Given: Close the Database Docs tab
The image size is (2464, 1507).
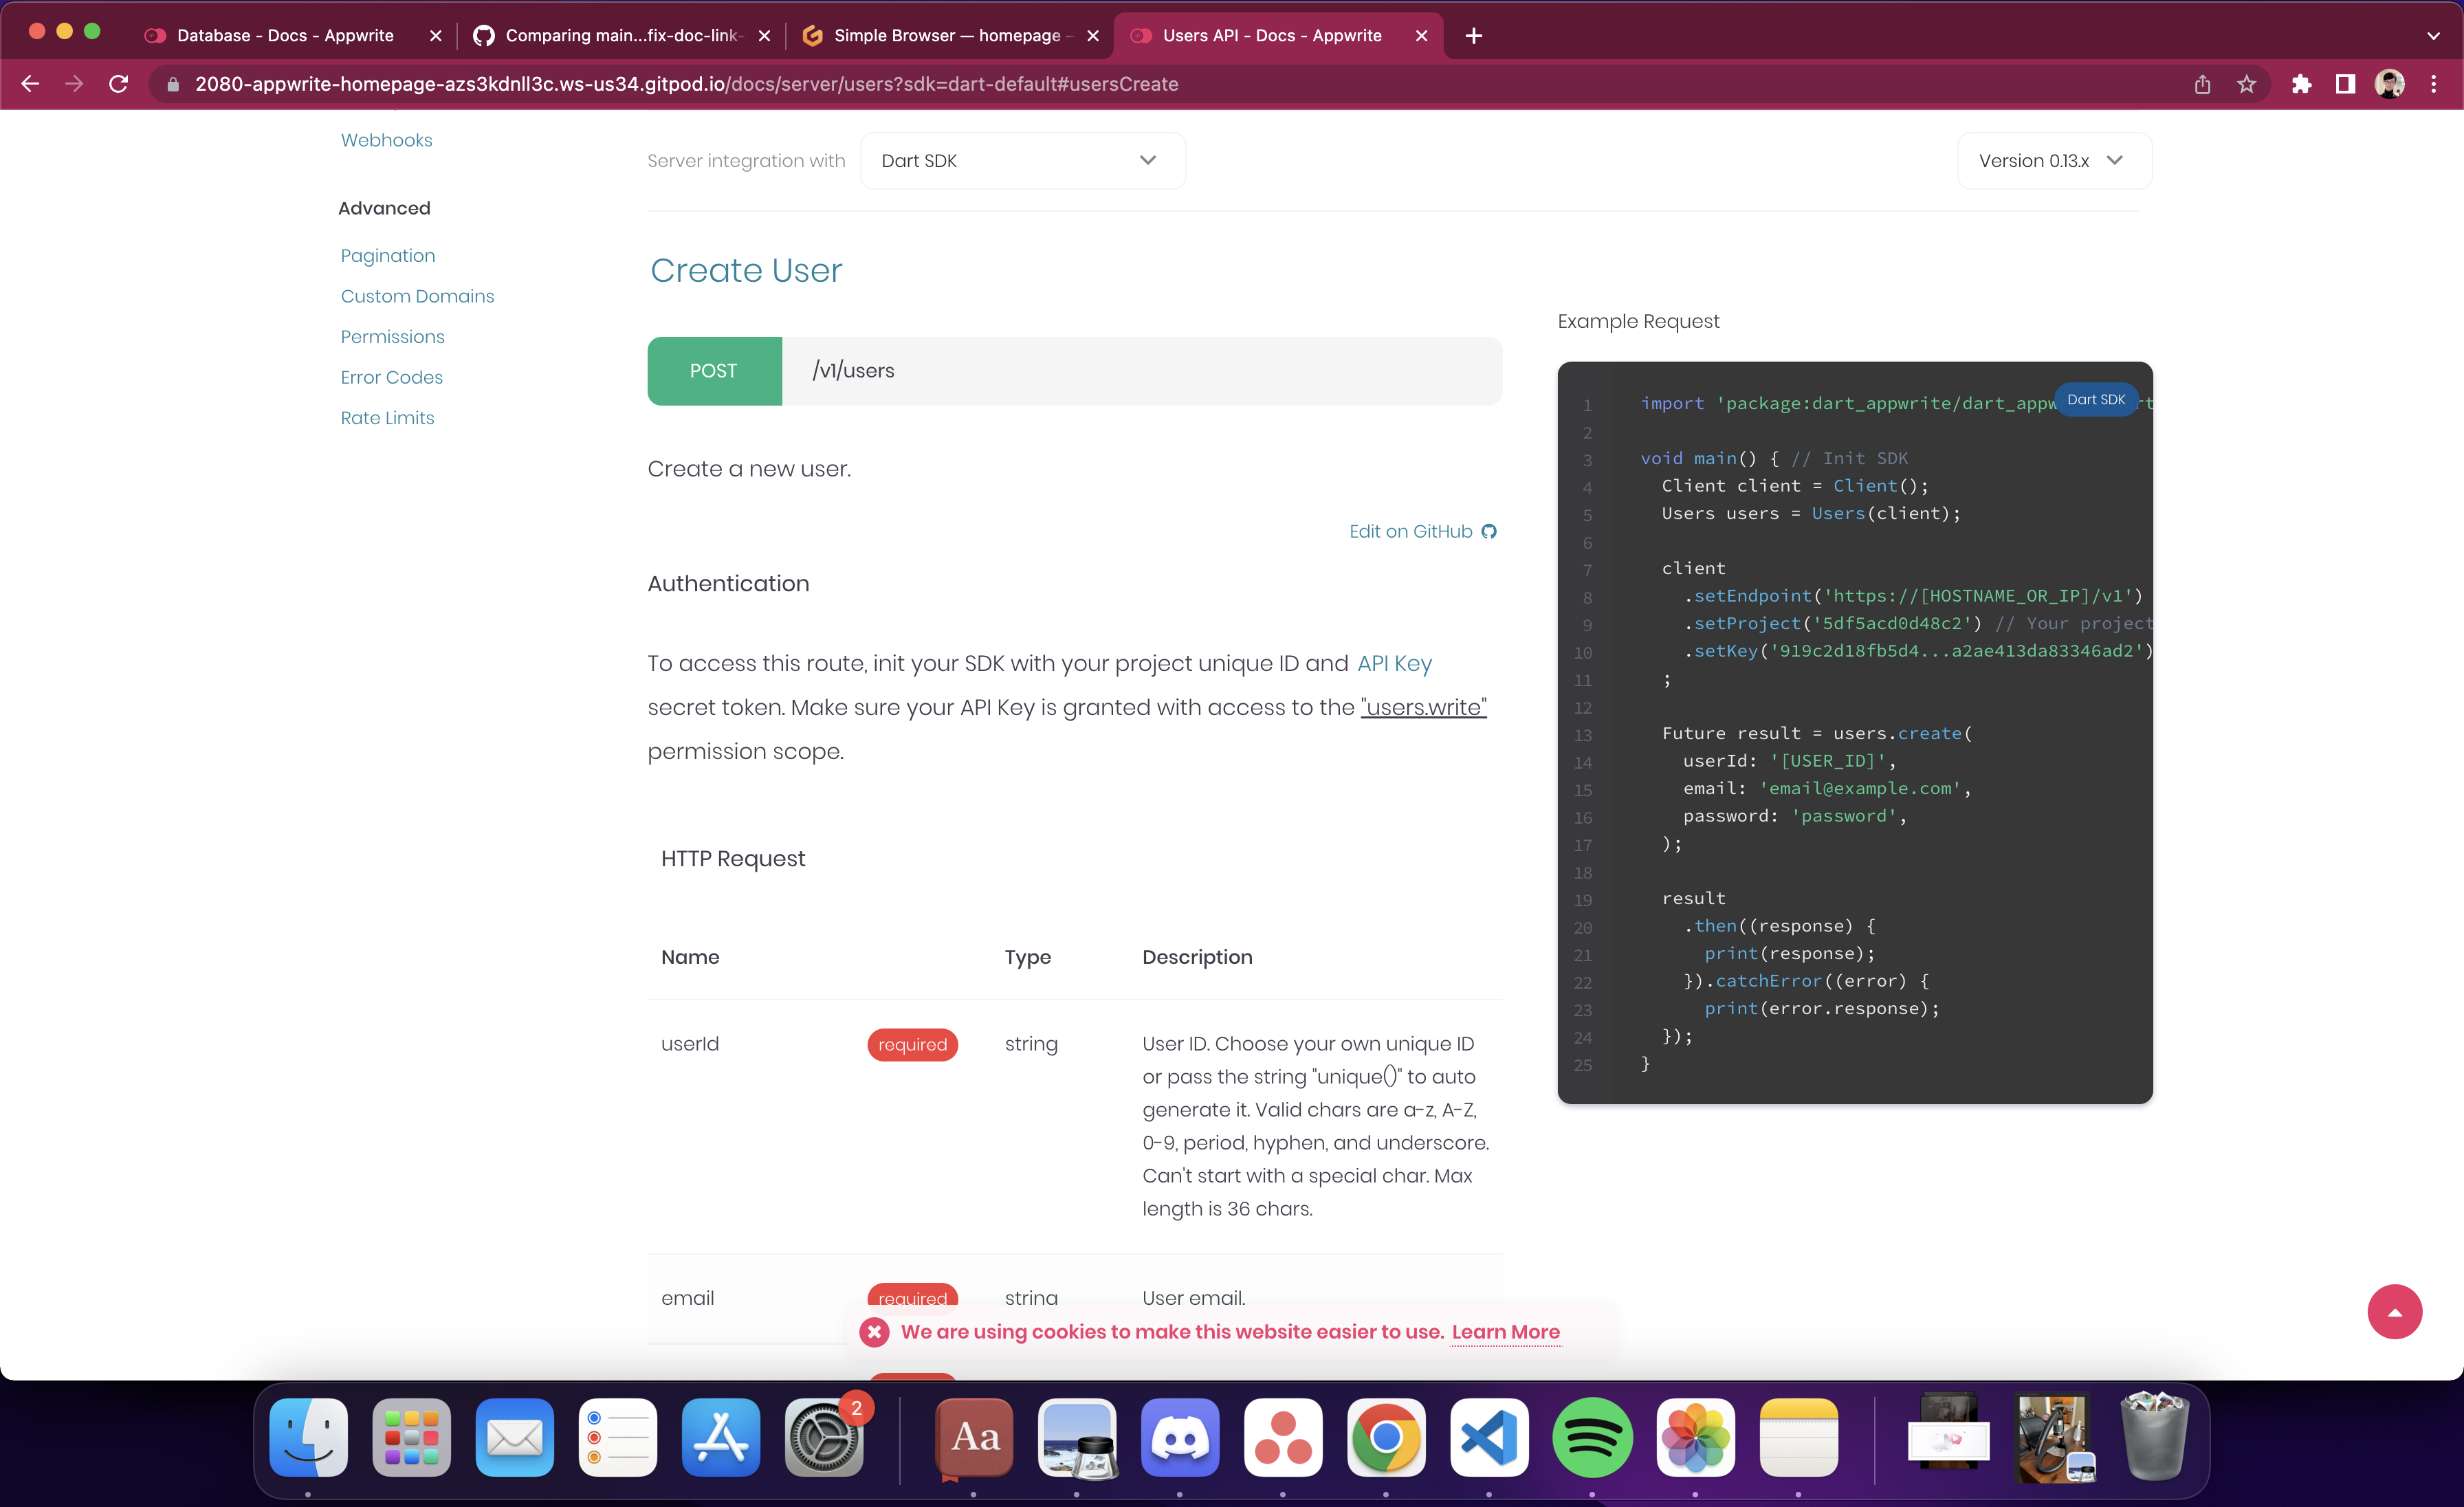Looking at the screenshot, I should 435,36.
